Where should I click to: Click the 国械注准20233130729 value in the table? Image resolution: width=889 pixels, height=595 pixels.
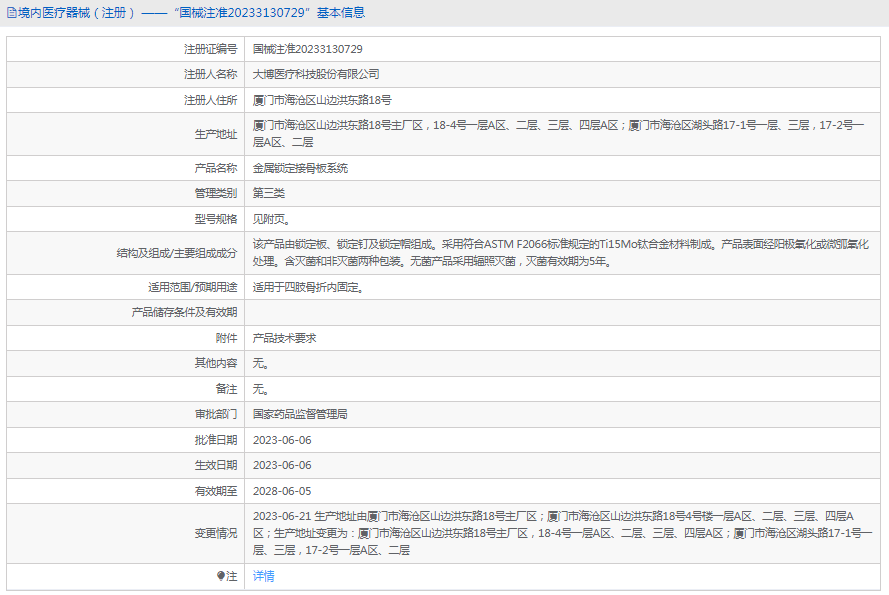(308, 49)
